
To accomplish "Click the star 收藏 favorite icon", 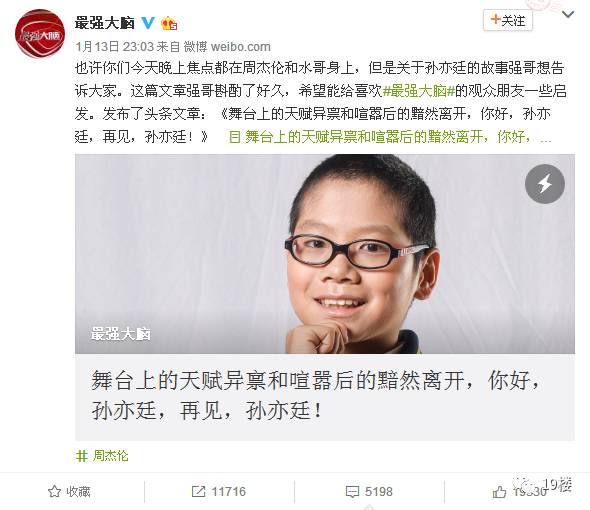I will tap(54, 492).
